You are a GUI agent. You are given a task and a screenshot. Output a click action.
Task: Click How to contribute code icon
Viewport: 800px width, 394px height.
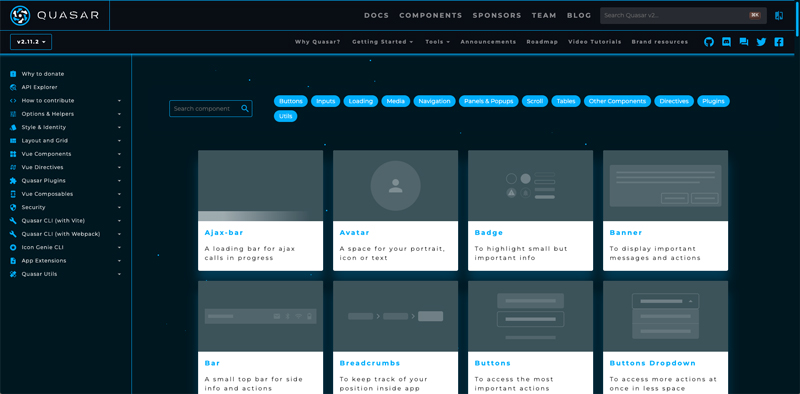13,101
